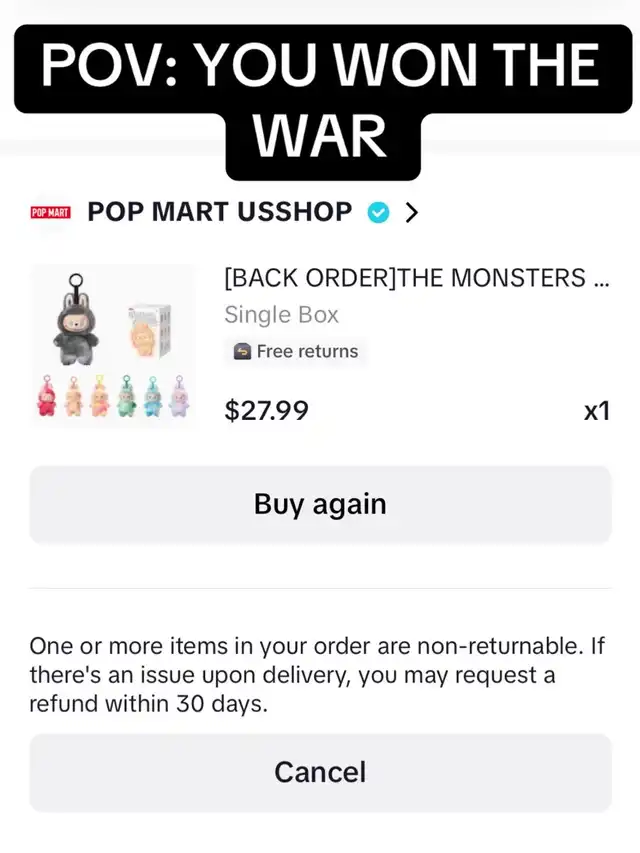Viewport: 640px width, 853px height.
Task: Tap the red figure in product thumbnail
Action: [x=46, y=397]
